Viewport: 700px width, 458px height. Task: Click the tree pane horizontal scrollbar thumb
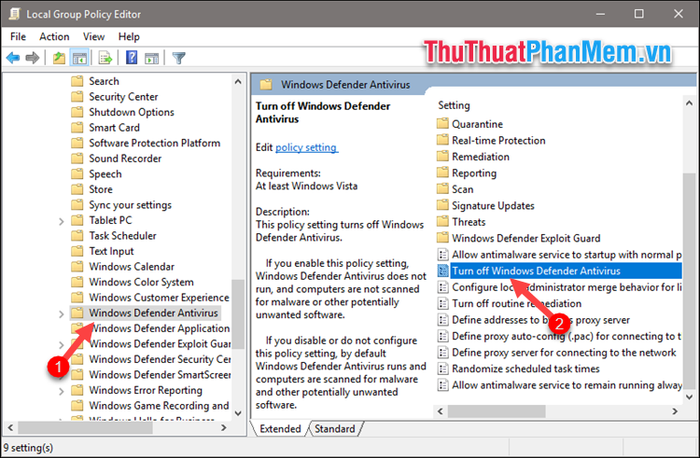tap(85, 428)
